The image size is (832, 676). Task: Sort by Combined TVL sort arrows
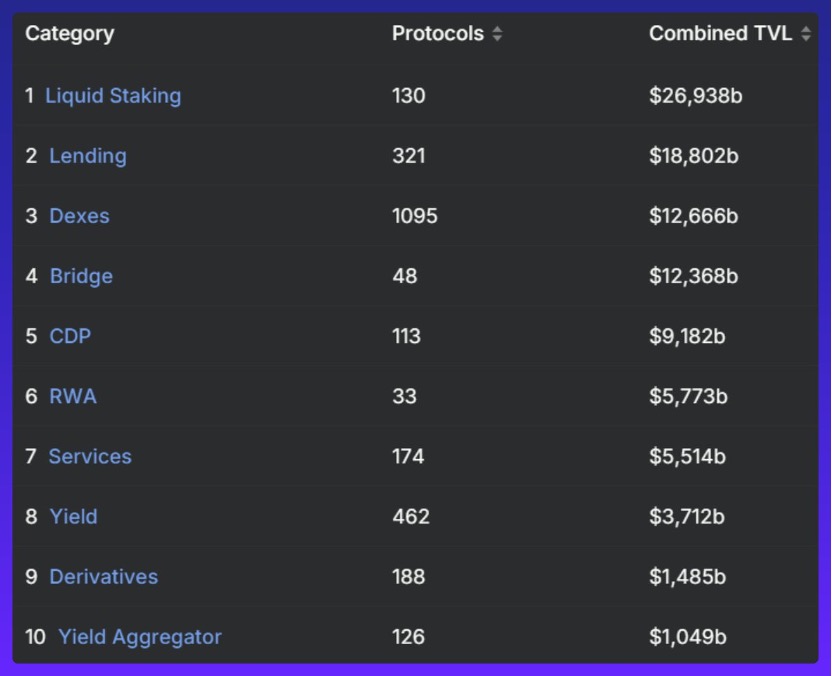[806, 34]
